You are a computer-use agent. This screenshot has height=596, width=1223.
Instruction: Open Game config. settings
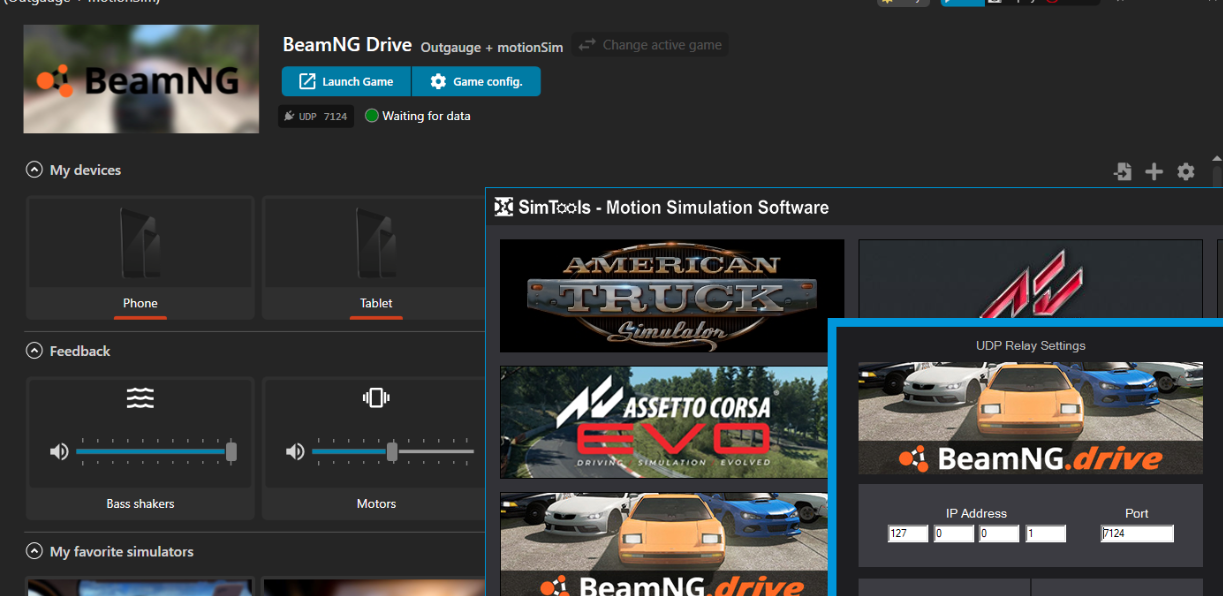pyautogui.click(x=476, y=82)
